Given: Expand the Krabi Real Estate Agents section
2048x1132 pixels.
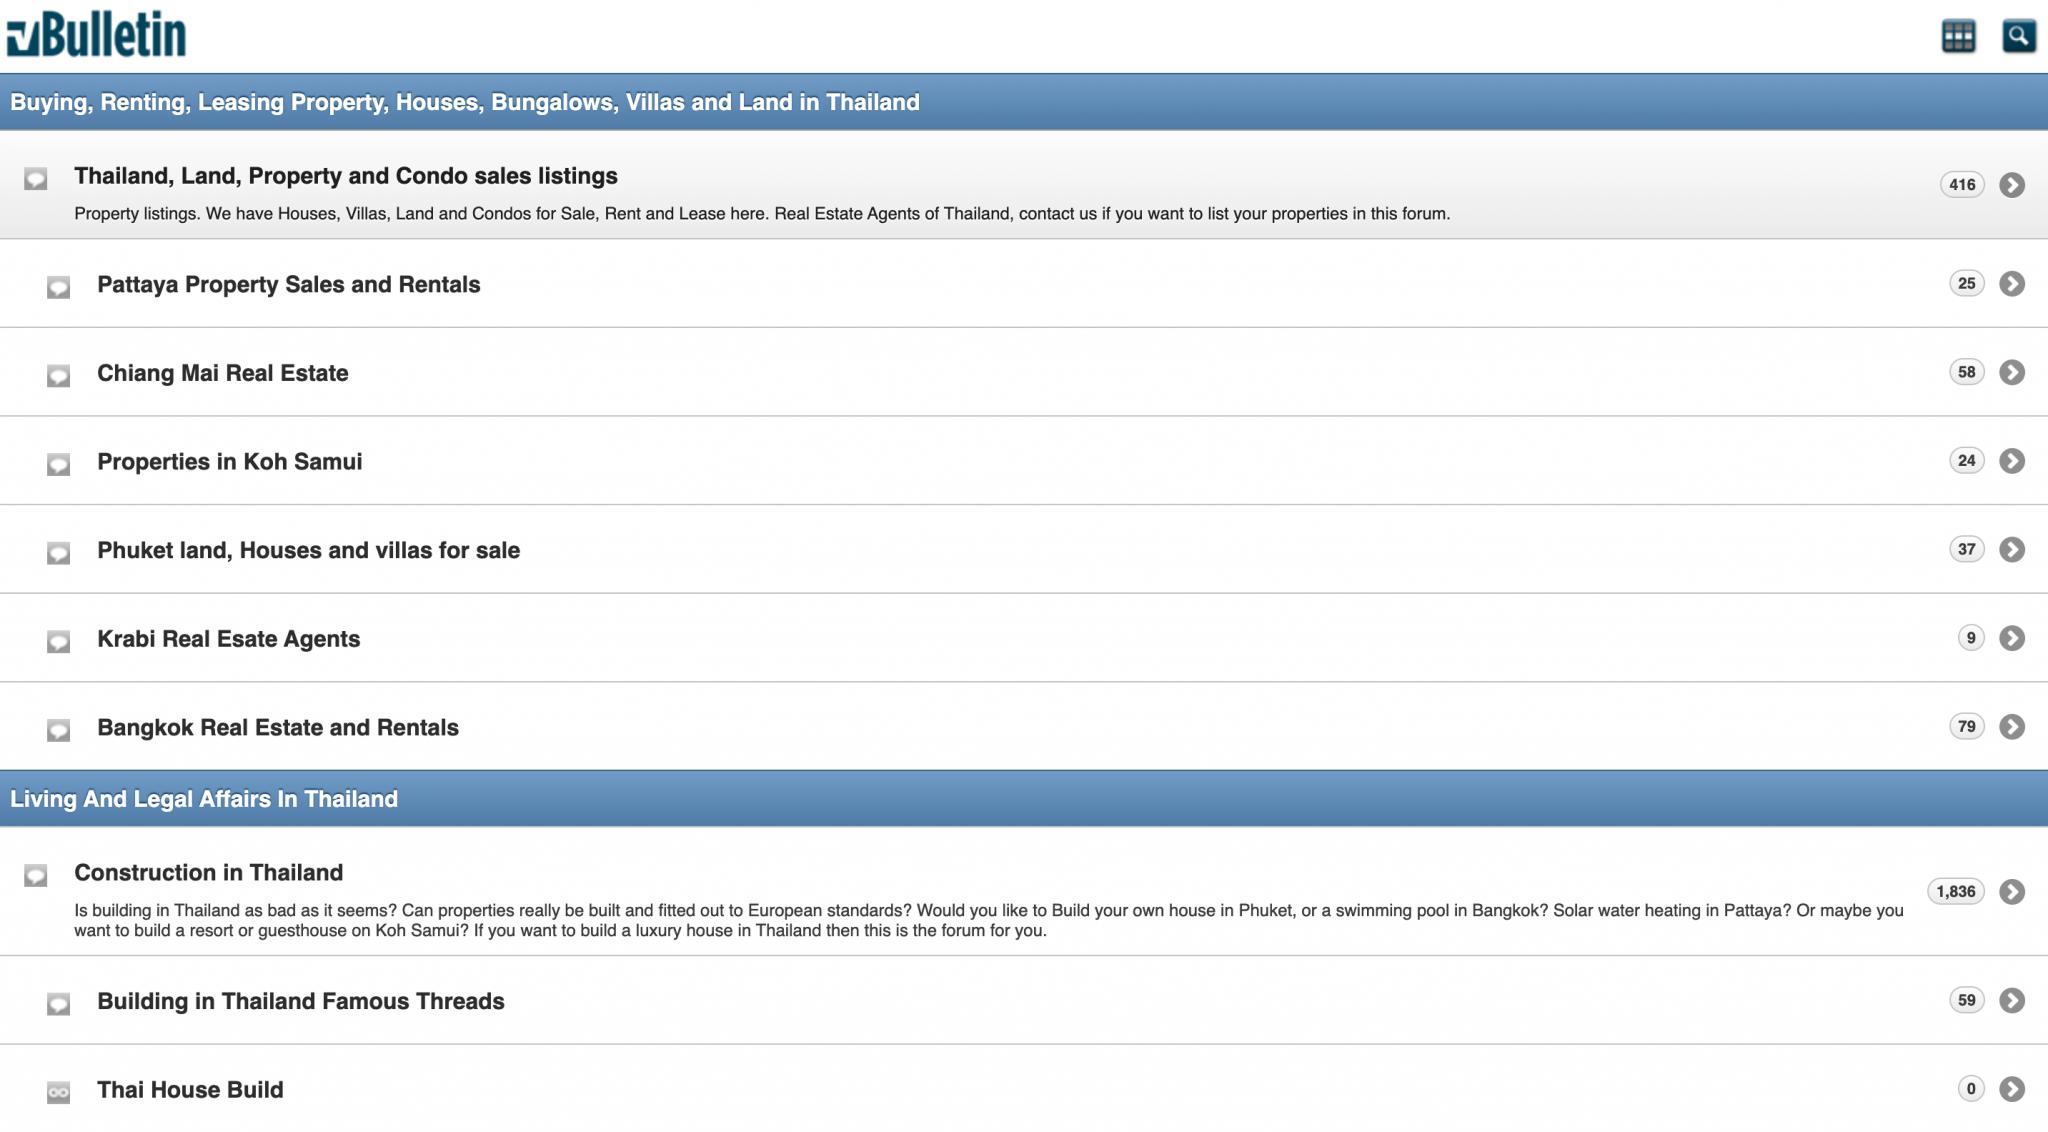Looking at the screenshot, I should coord(2012,638).
